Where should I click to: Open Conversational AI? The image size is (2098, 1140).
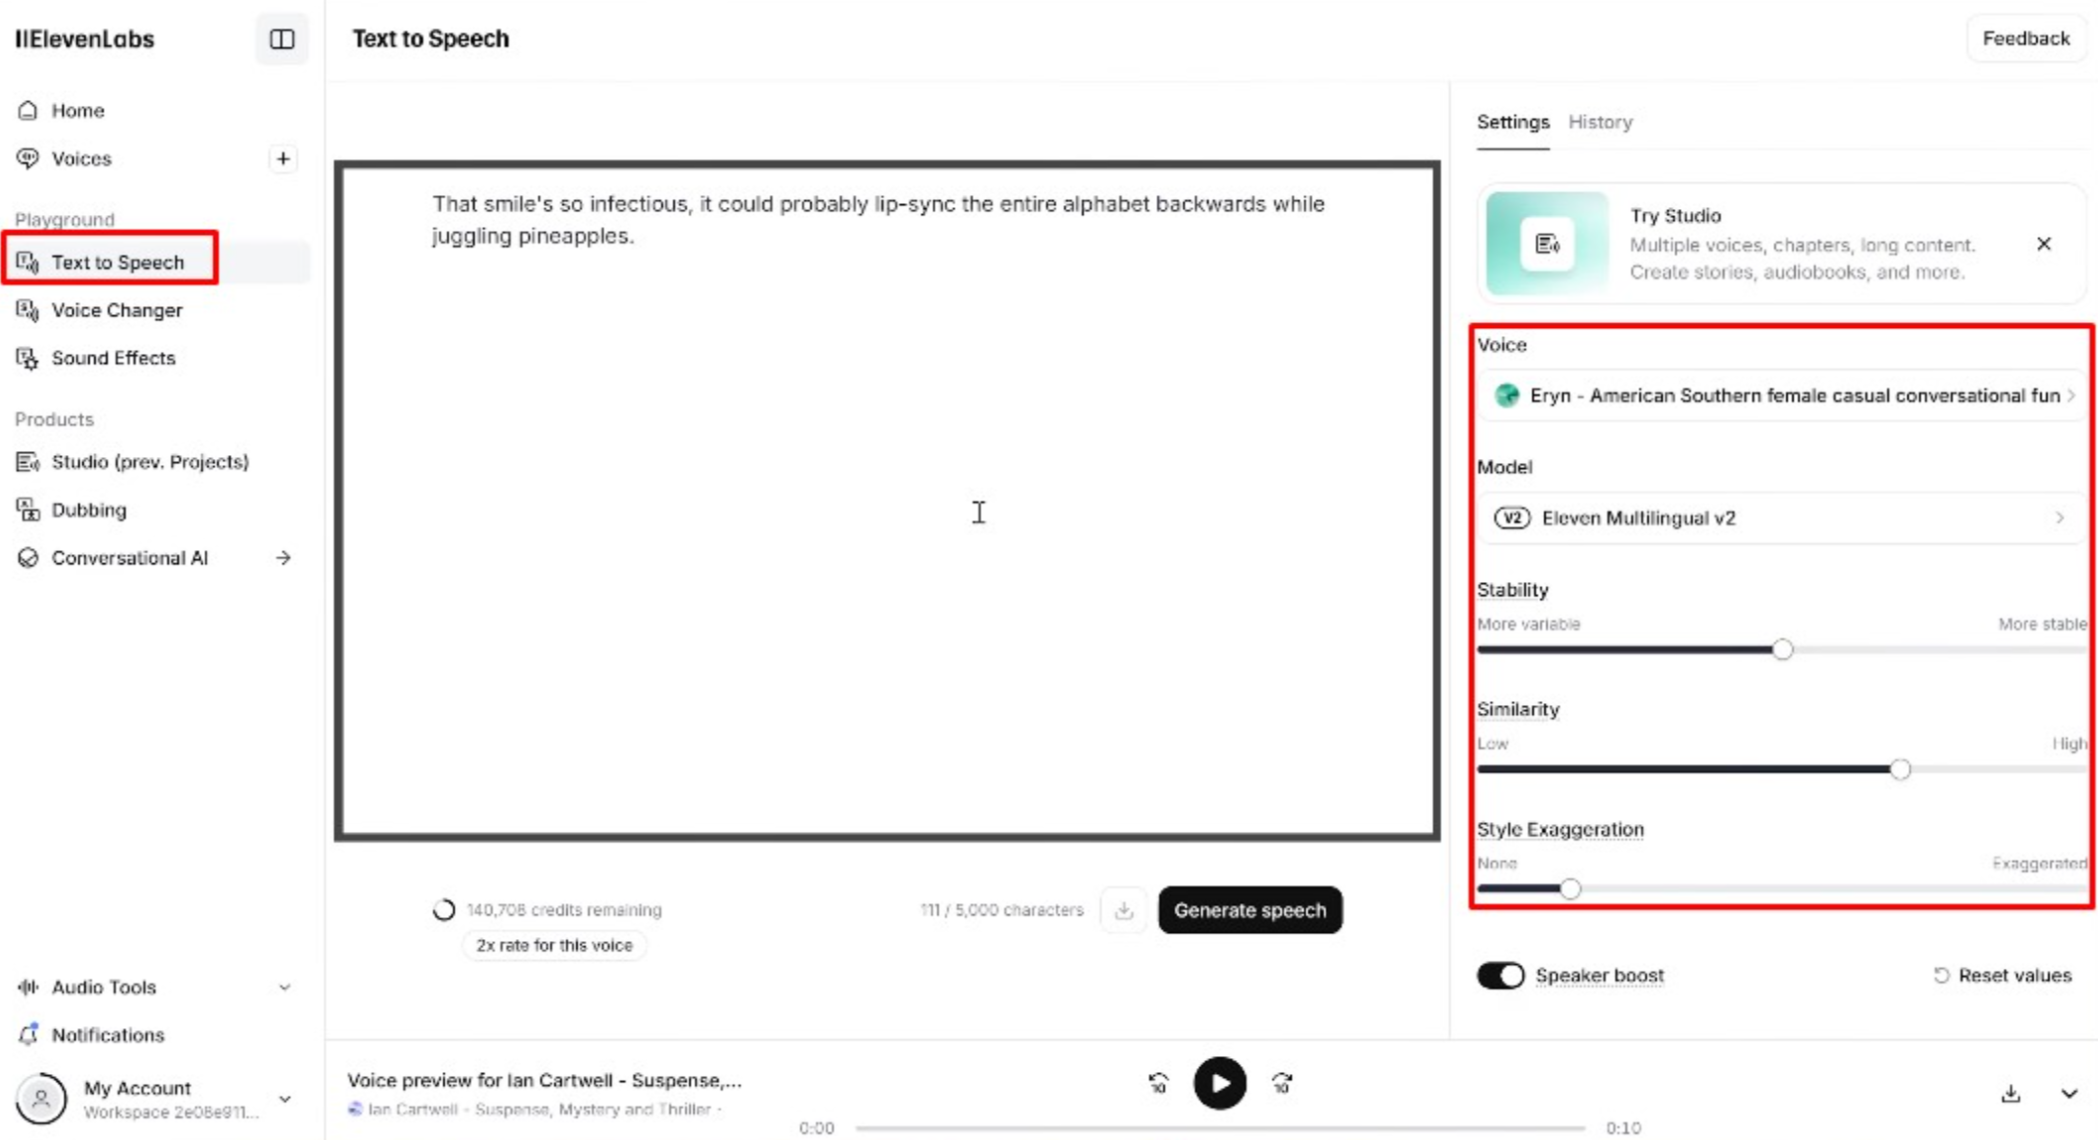click(130, 557)
